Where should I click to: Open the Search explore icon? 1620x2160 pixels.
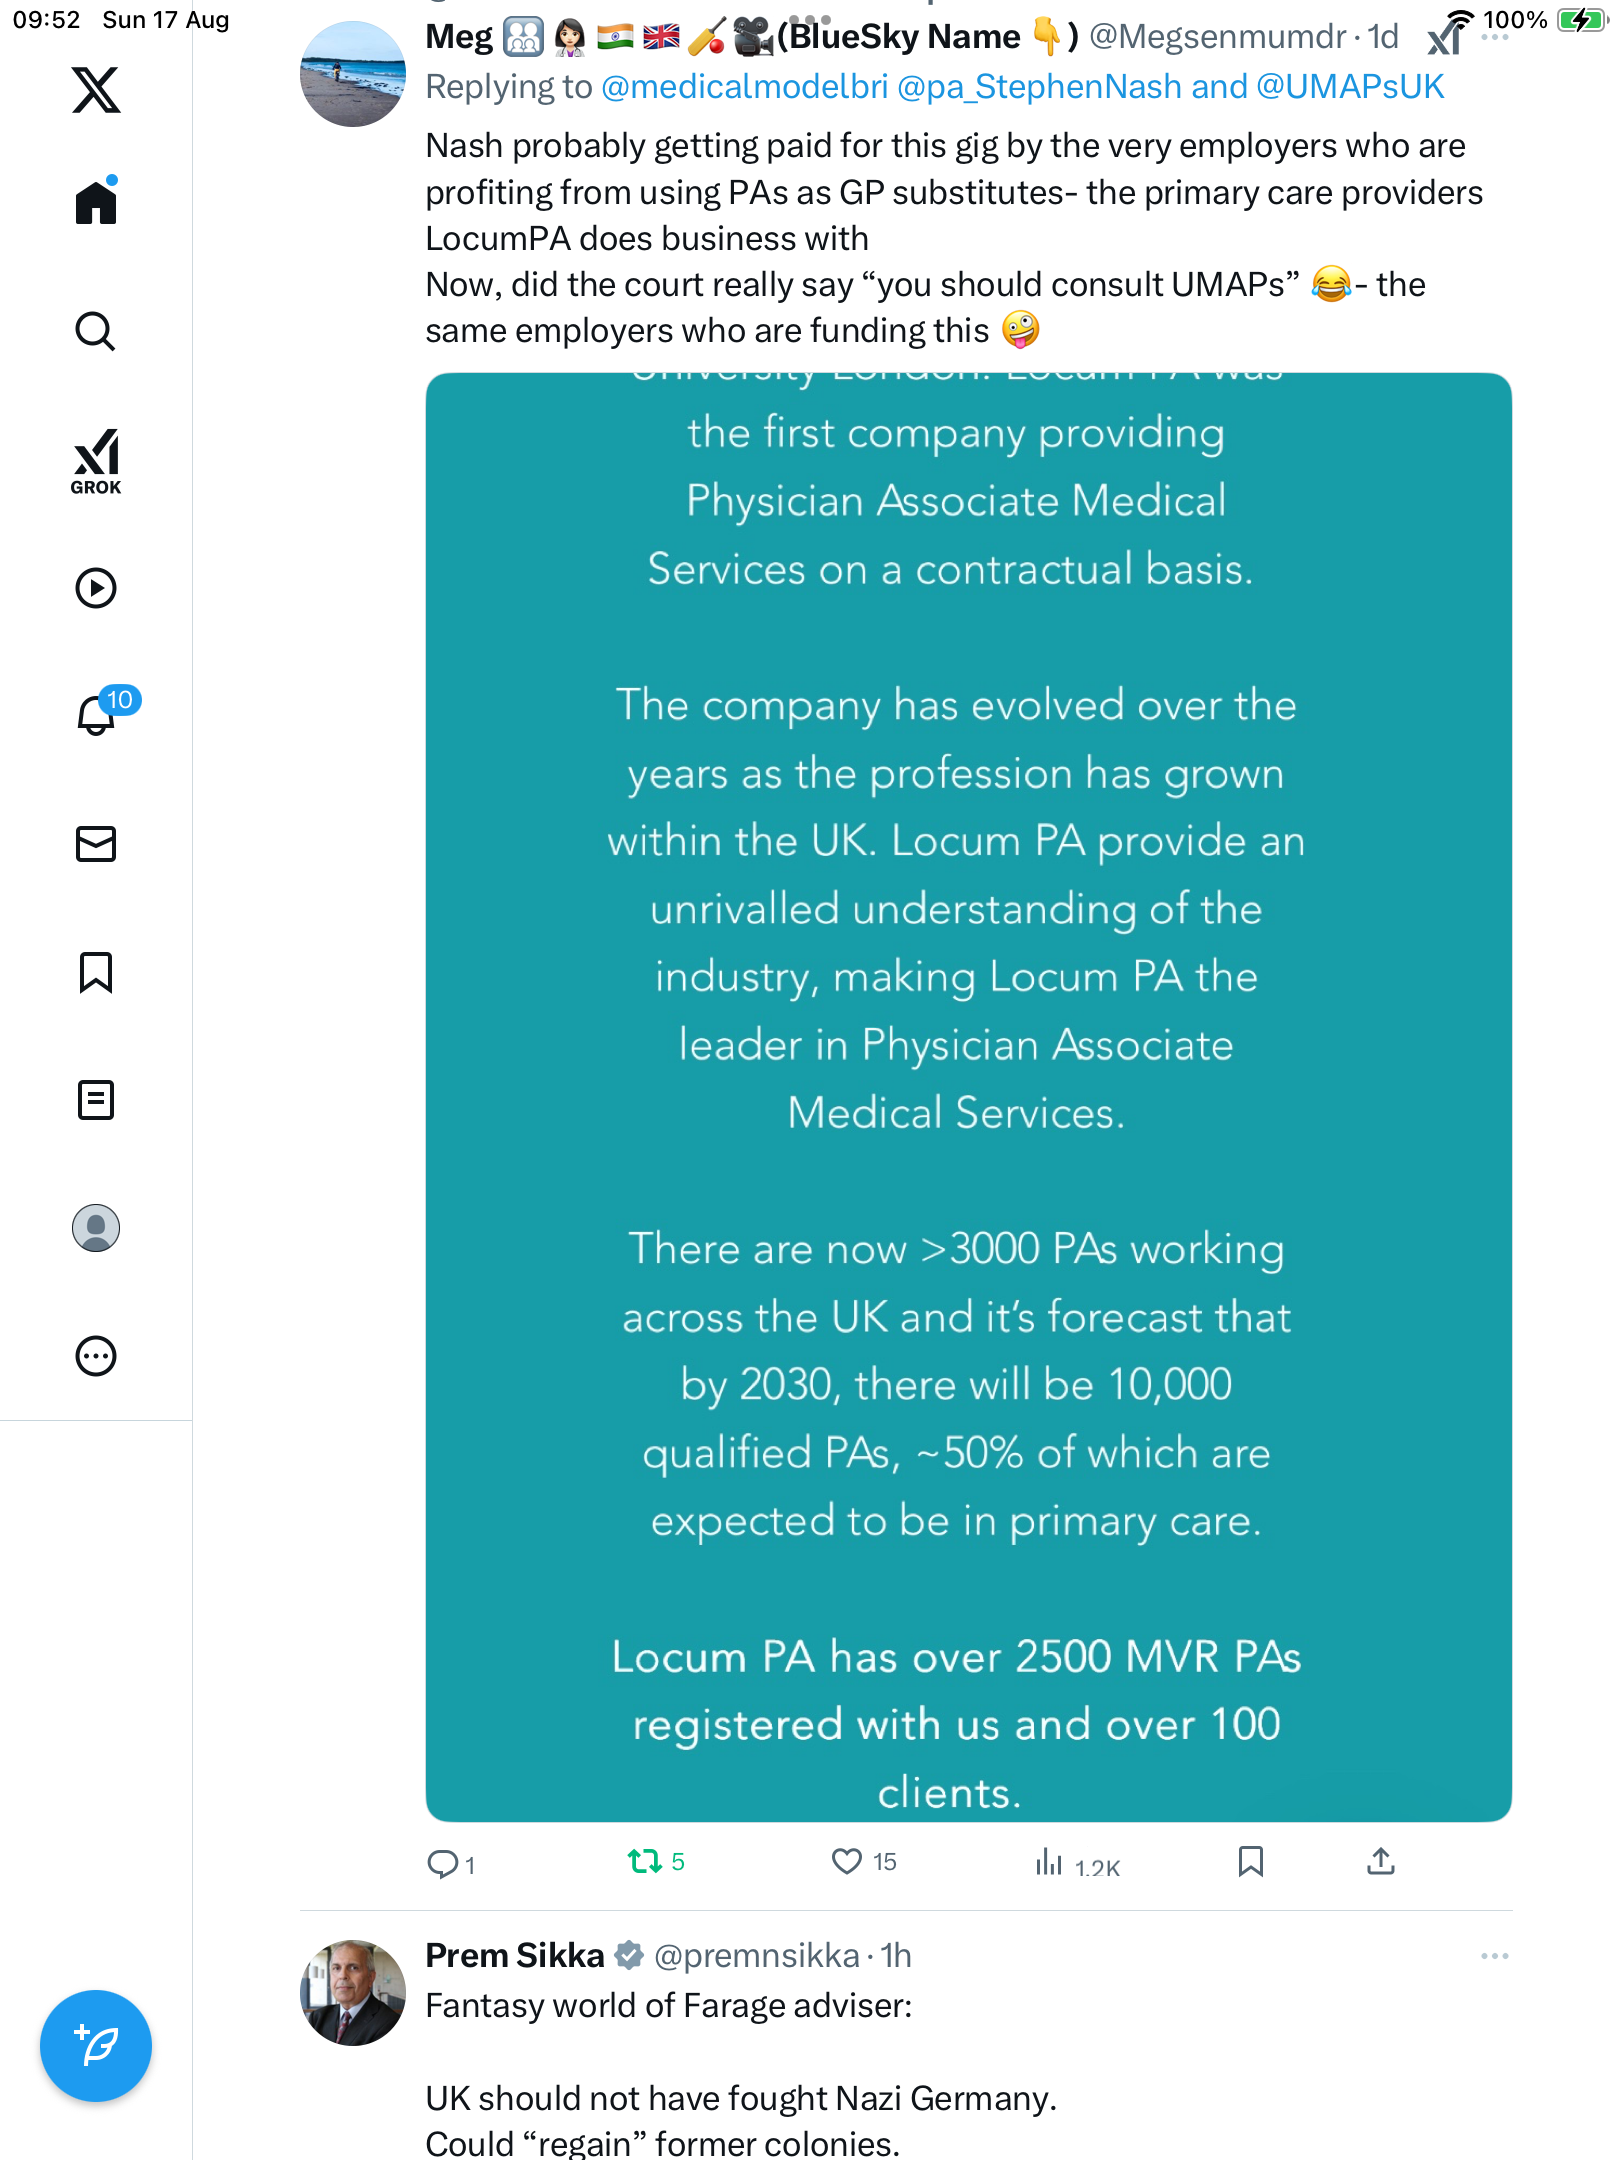tap(96, 331)
